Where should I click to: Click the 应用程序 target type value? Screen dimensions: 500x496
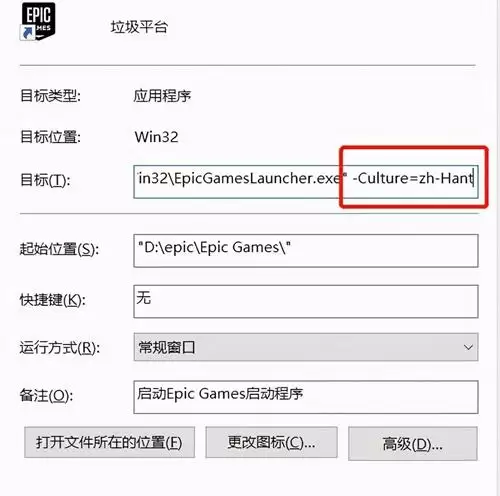pyautogui.click(x=162, y=96)
